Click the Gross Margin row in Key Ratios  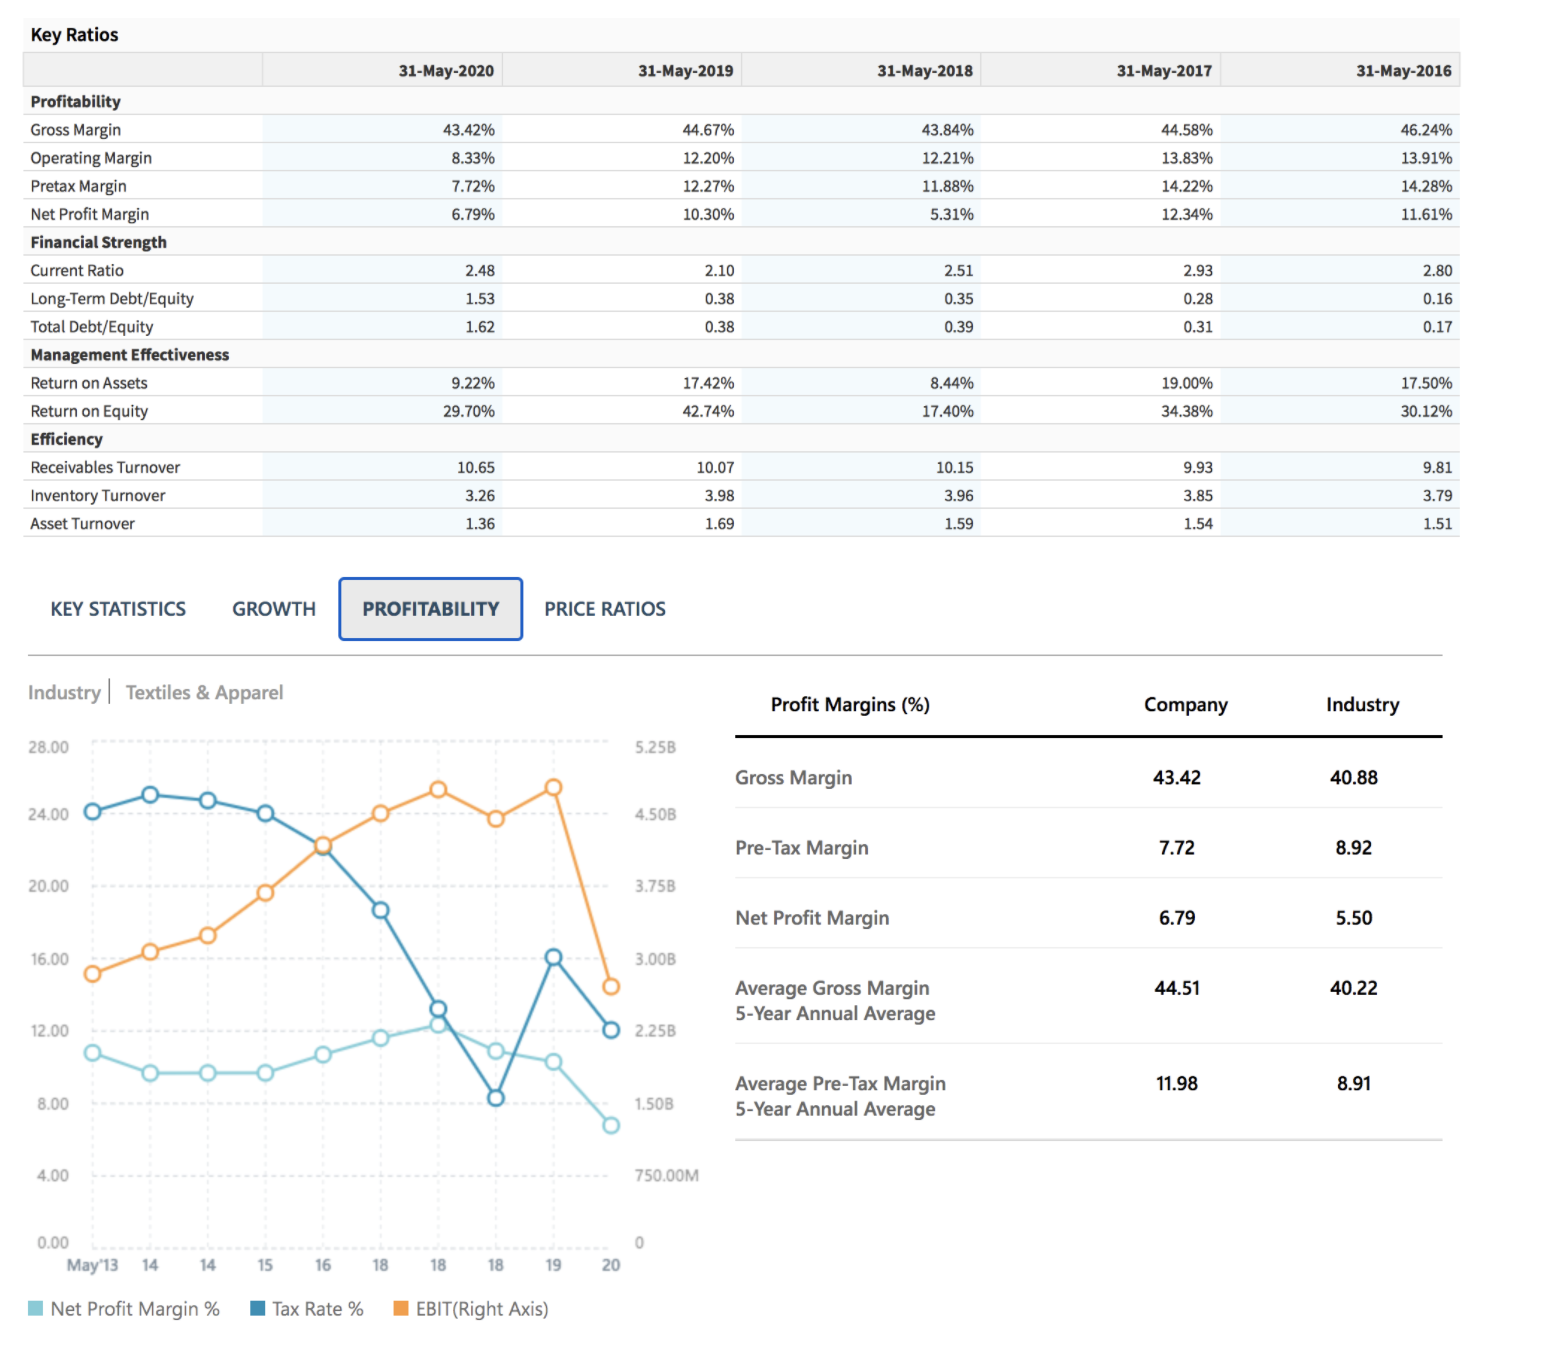point(76,129)
